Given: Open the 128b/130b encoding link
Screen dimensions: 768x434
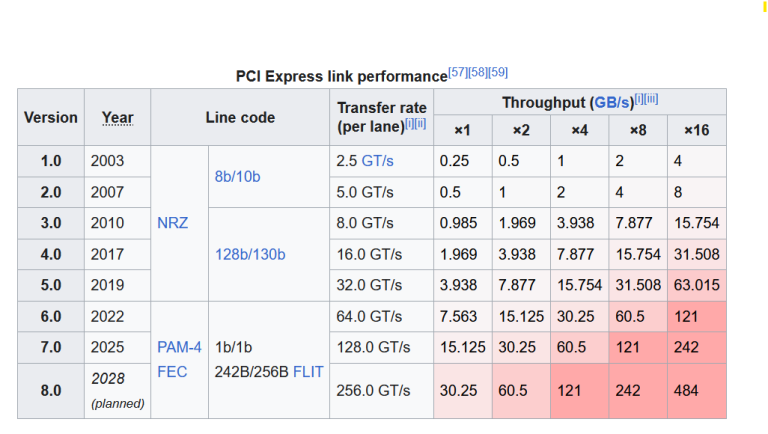Looking at the screenshot, I should (x=250, y=254).
